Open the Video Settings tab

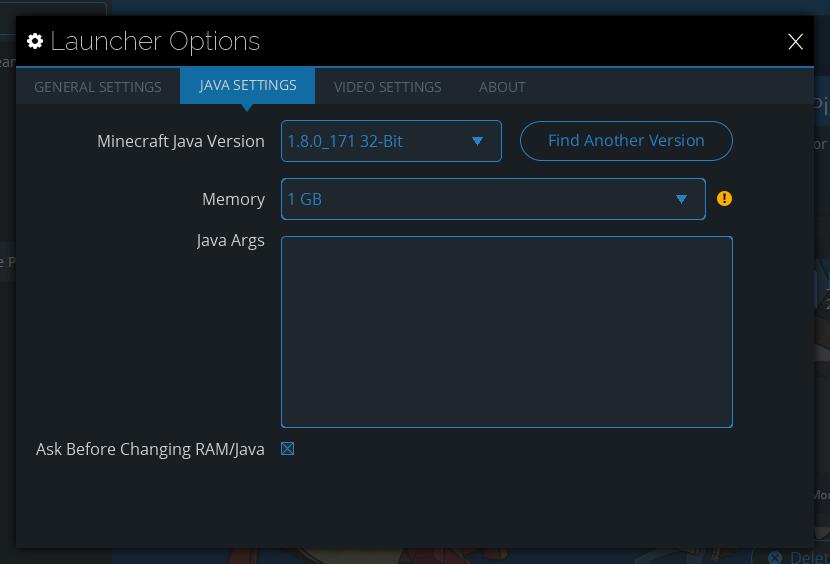point(387,87)
